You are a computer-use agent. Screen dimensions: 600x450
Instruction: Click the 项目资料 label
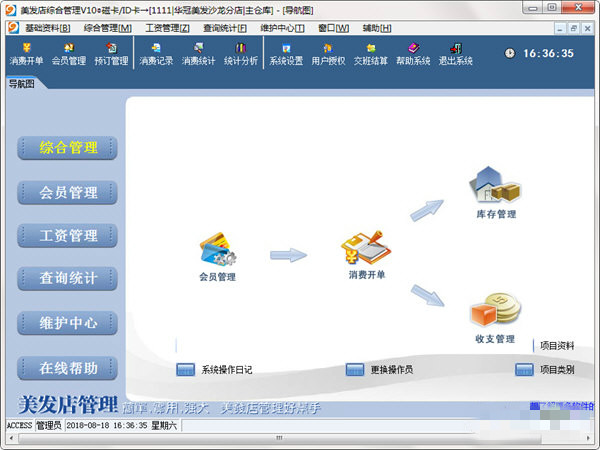tap(557, 346)
